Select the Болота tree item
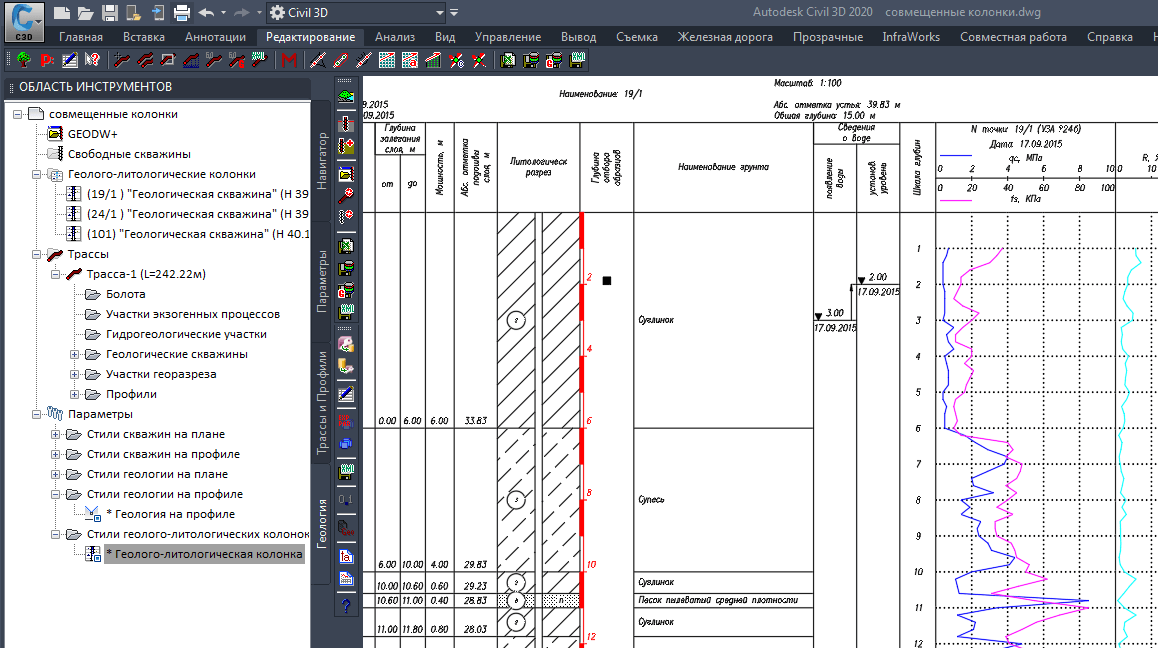Screen dimensions: 1158x648 click(x=126, y=294)
